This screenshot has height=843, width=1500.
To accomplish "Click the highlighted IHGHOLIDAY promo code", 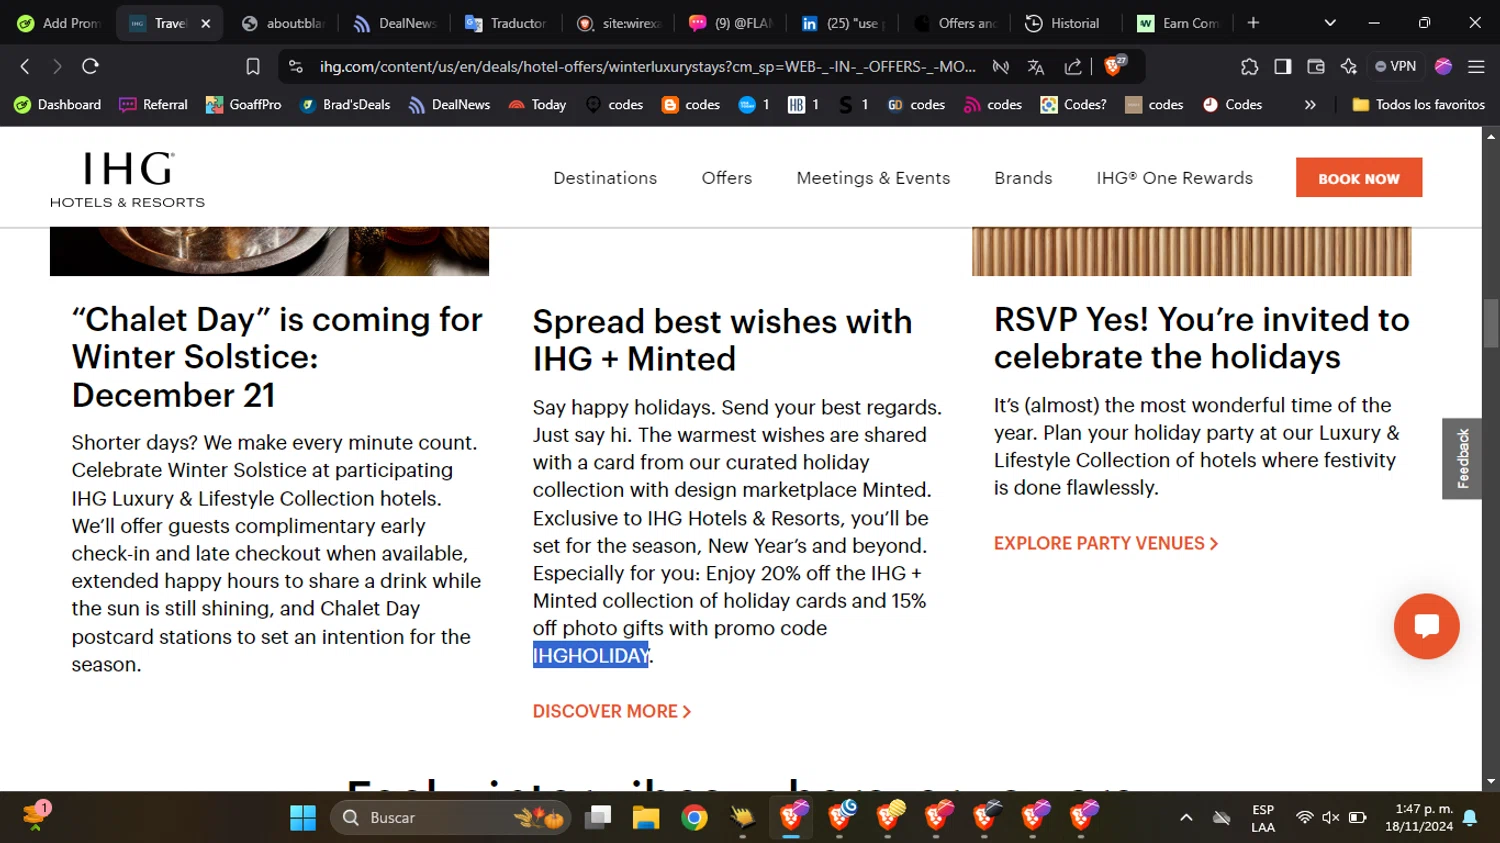I will coord(591,655).
